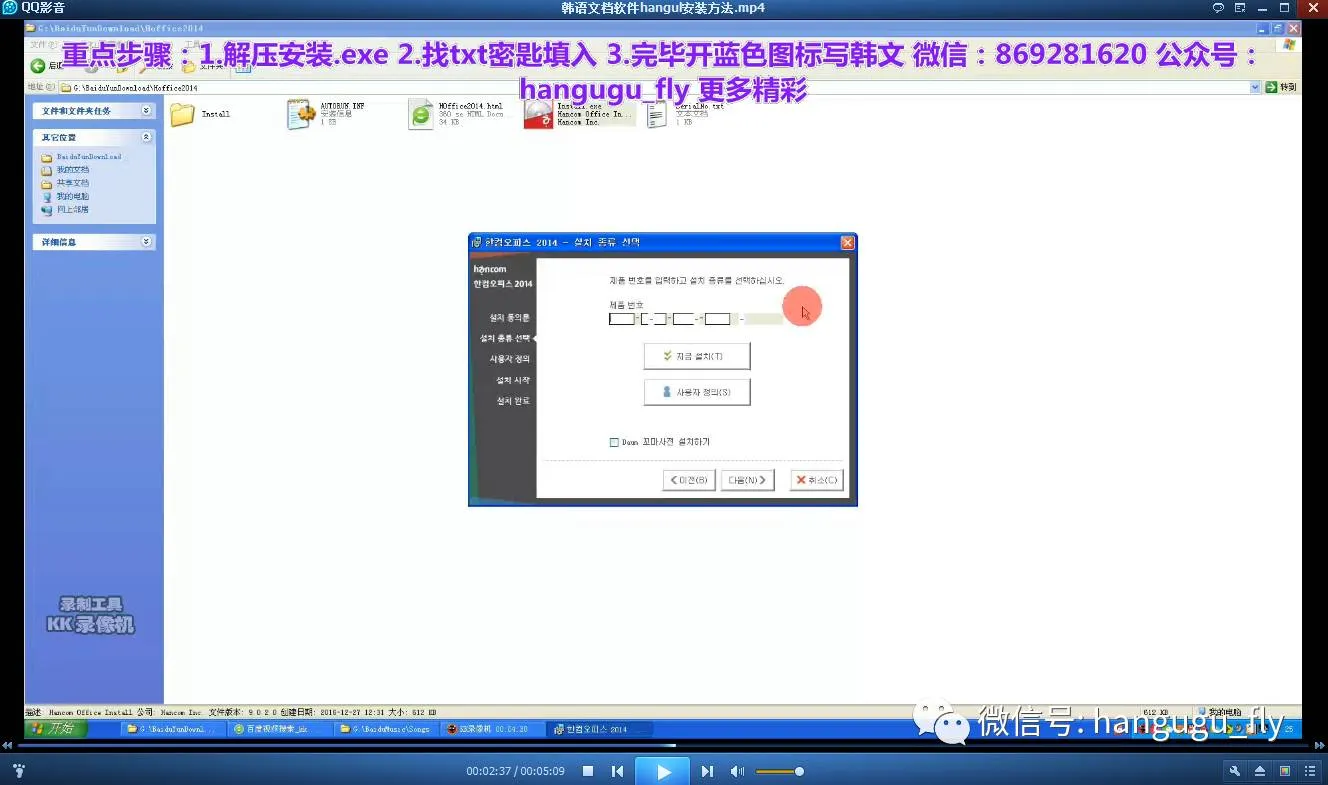Enable Daum 꼬마사전 install checkbox
This screenshot has width=1328, height=785.
[614, 442]
